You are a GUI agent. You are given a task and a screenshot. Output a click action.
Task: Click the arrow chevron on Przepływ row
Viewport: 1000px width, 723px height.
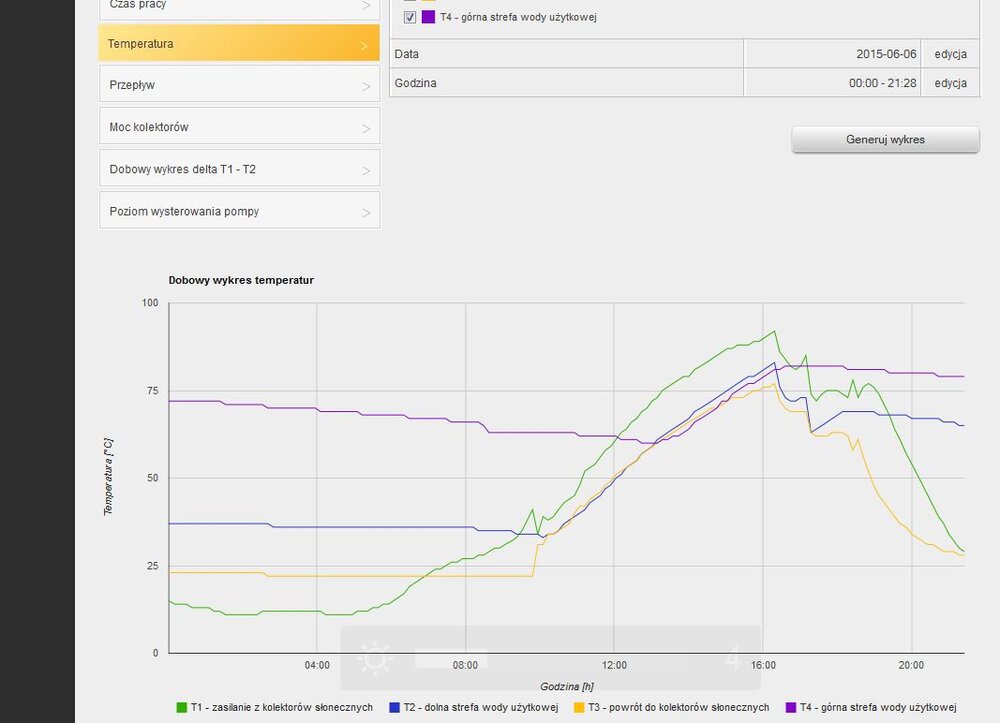click(x=366, y=87)
